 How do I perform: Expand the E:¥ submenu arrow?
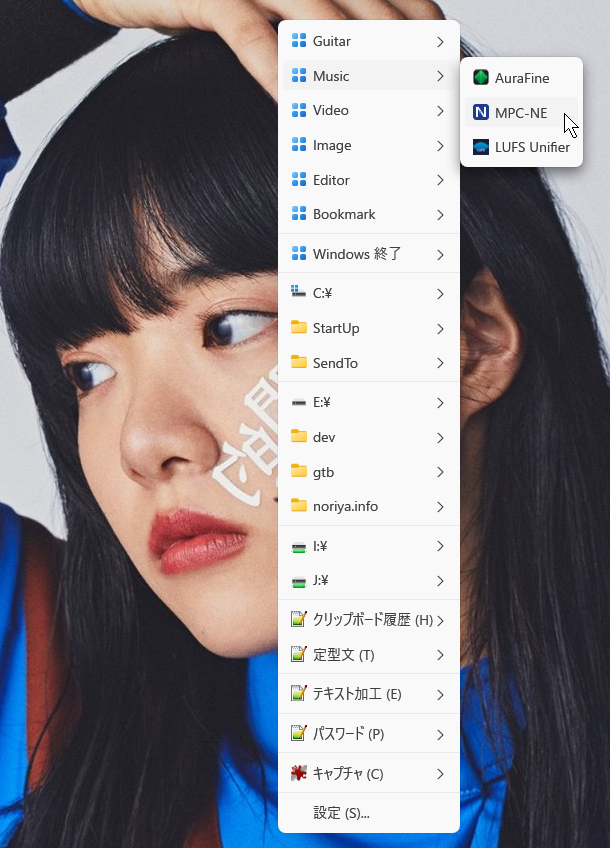pyautogui.click(x=440, y=403)
